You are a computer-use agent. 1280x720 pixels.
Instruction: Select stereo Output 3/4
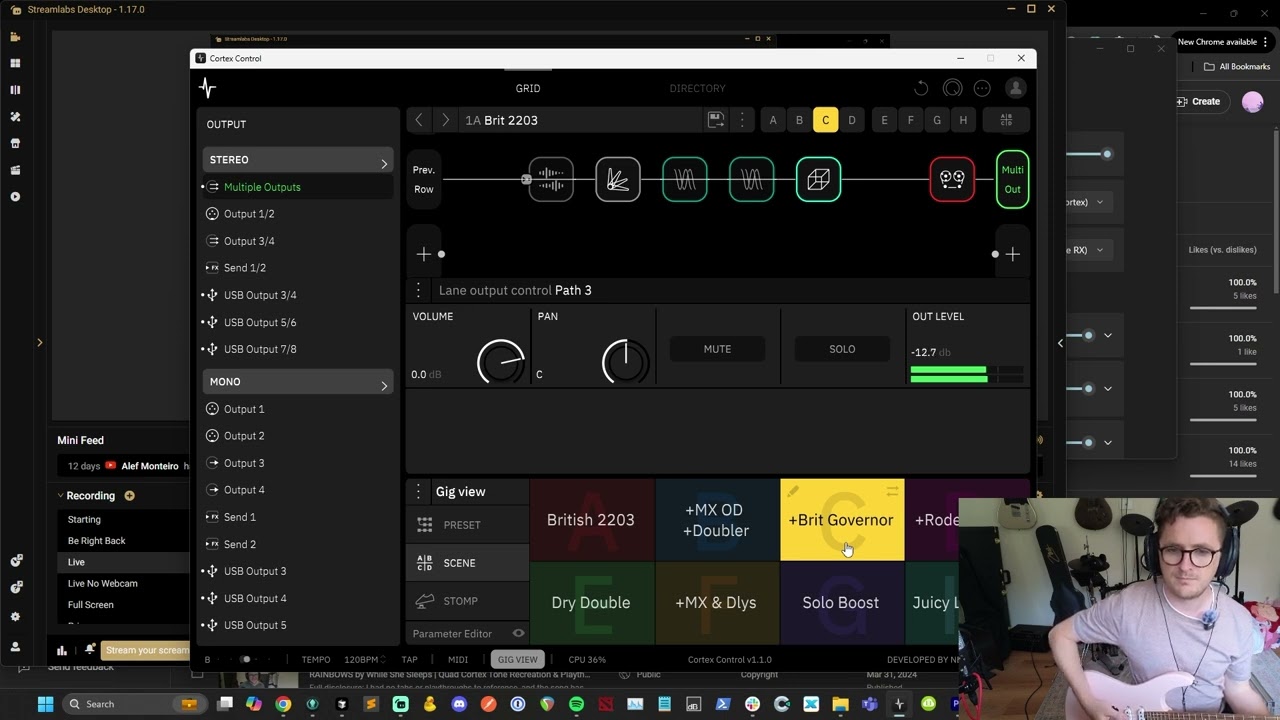(298, 241)
